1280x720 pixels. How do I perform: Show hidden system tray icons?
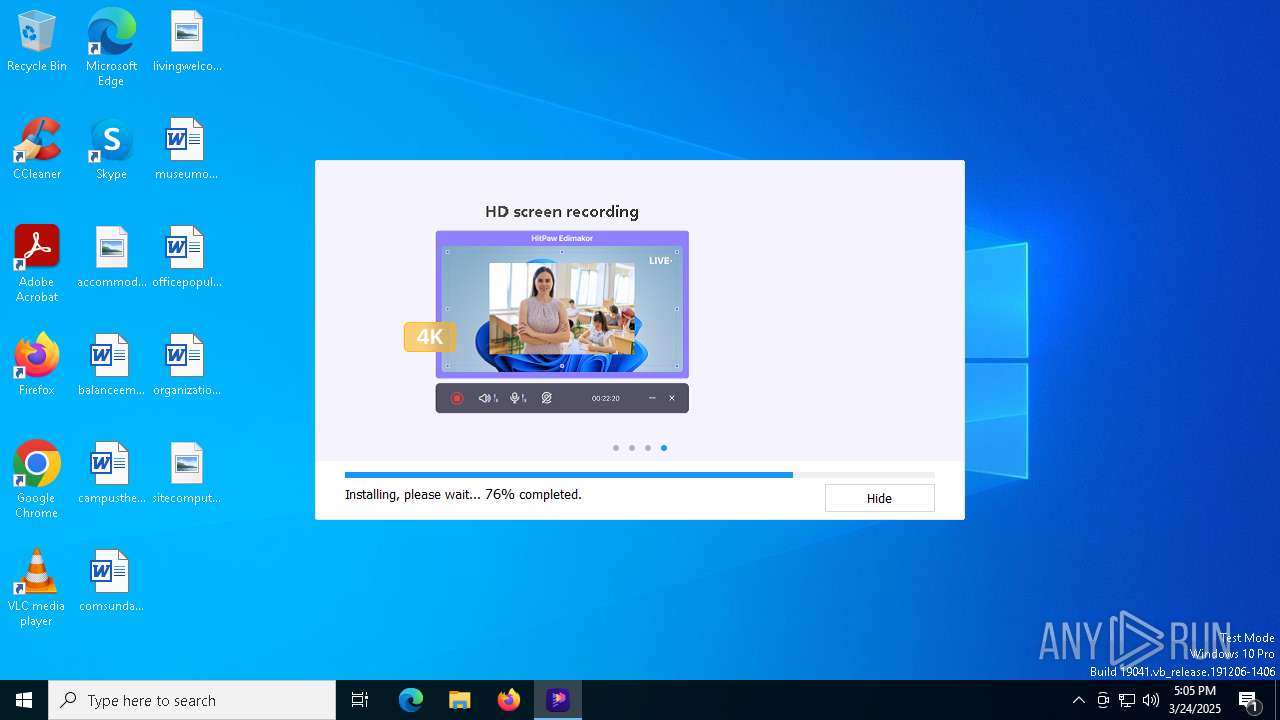pyautogui.click(x=1078, y=700)
